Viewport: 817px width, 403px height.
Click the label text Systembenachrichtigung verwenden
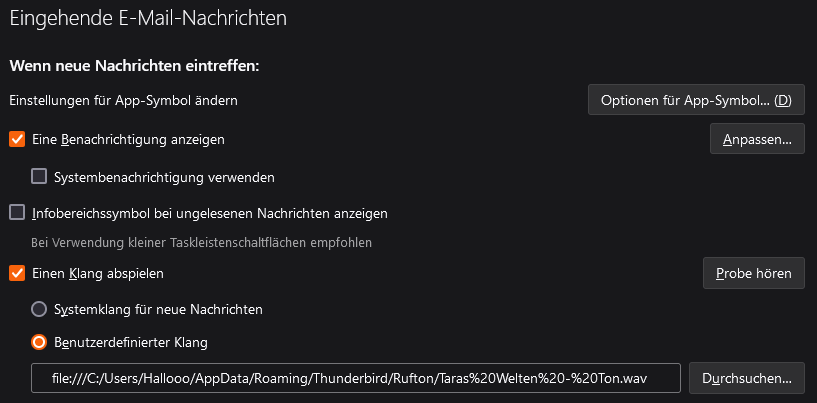click(164, 177)
